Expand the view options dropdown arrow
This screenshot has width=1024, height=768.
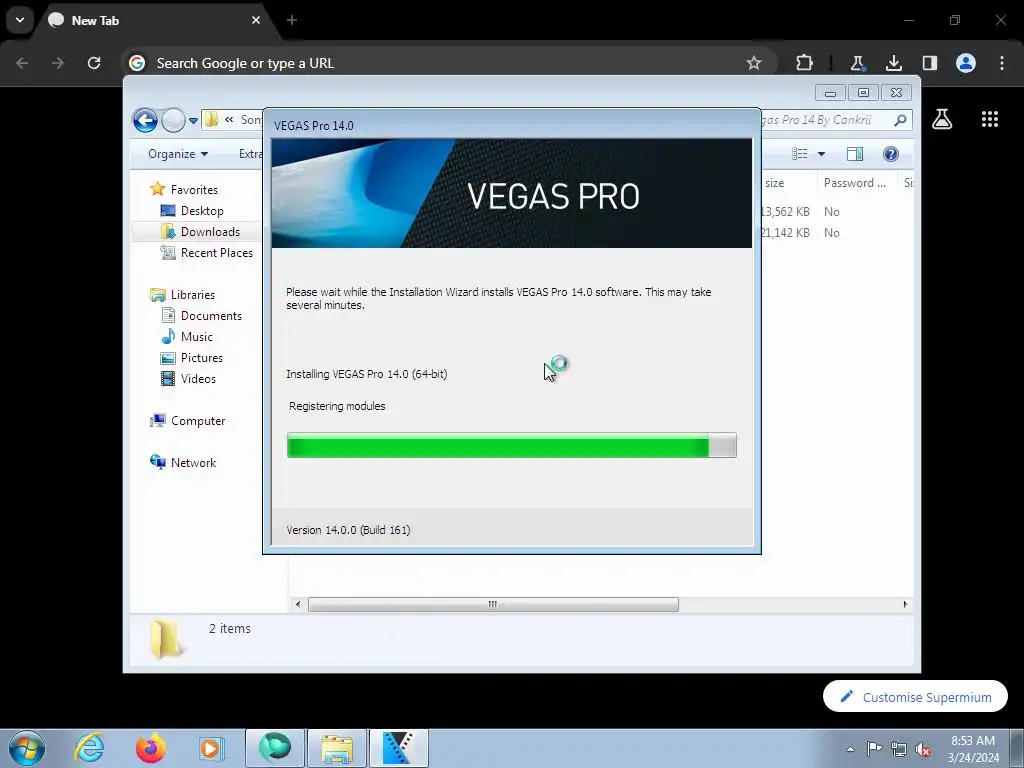click(x=822, y=154)
